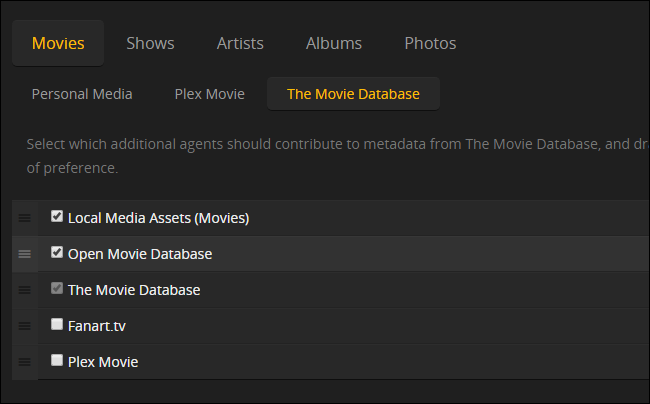Go to the Photos tab
The image size is (650, 404).
(430, 43)
